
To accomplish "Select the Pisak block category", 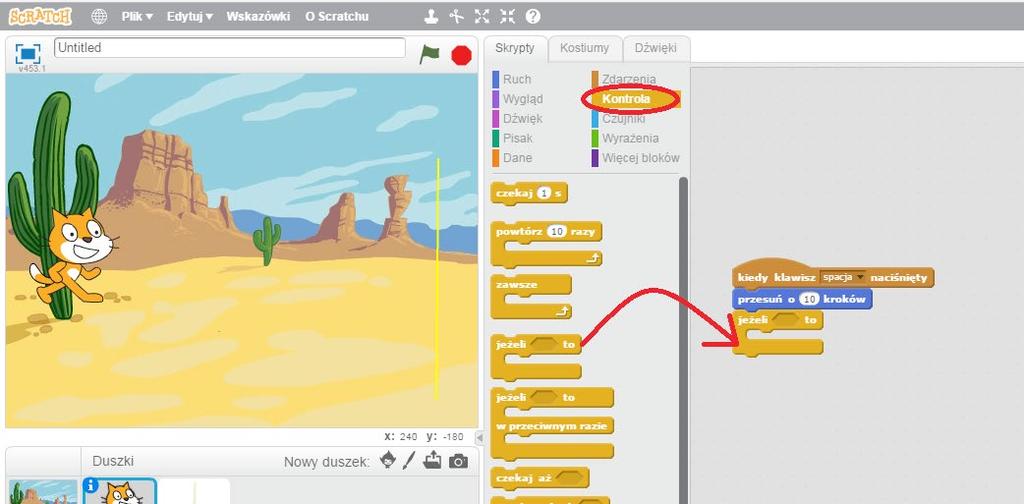I will pyautogui.click(x=517, y=138).
